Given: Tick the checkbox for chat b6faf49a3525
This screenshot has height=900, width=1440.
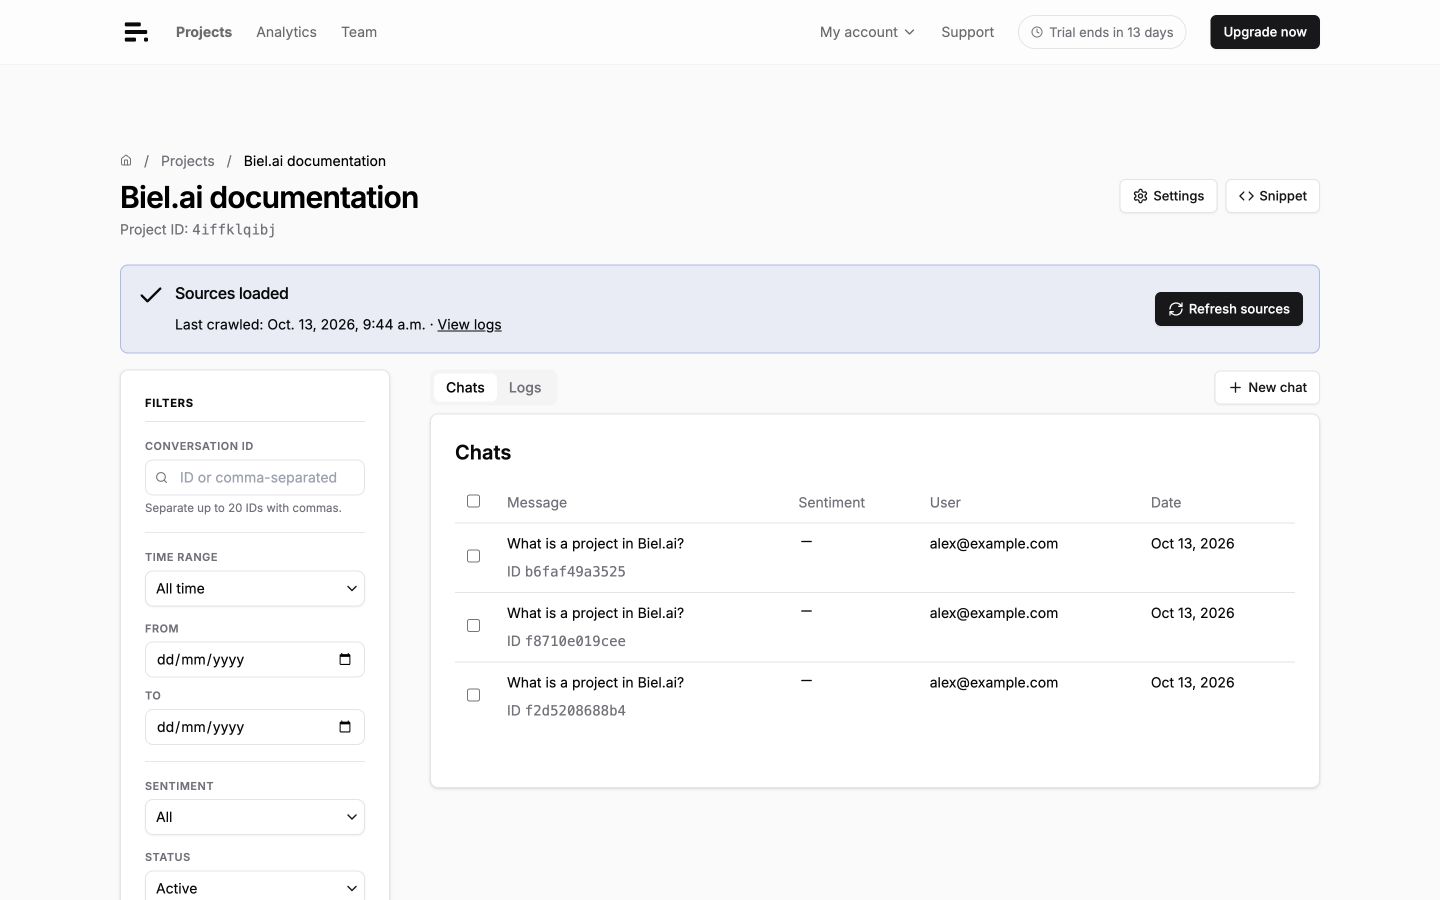Looking at the screenshot, I should click(x=474, y=556).
